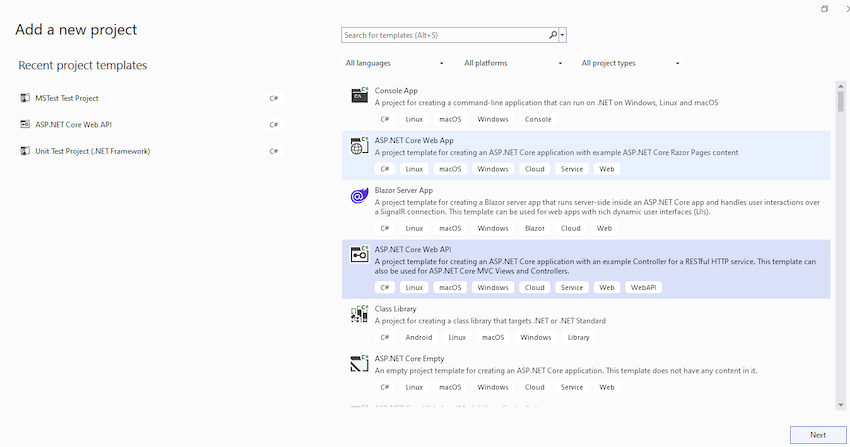Click the WebAPI tag under ASP.NET Core Web API
Image resolution: width=850 pixels, height=447 pixels.
point(643,287)
